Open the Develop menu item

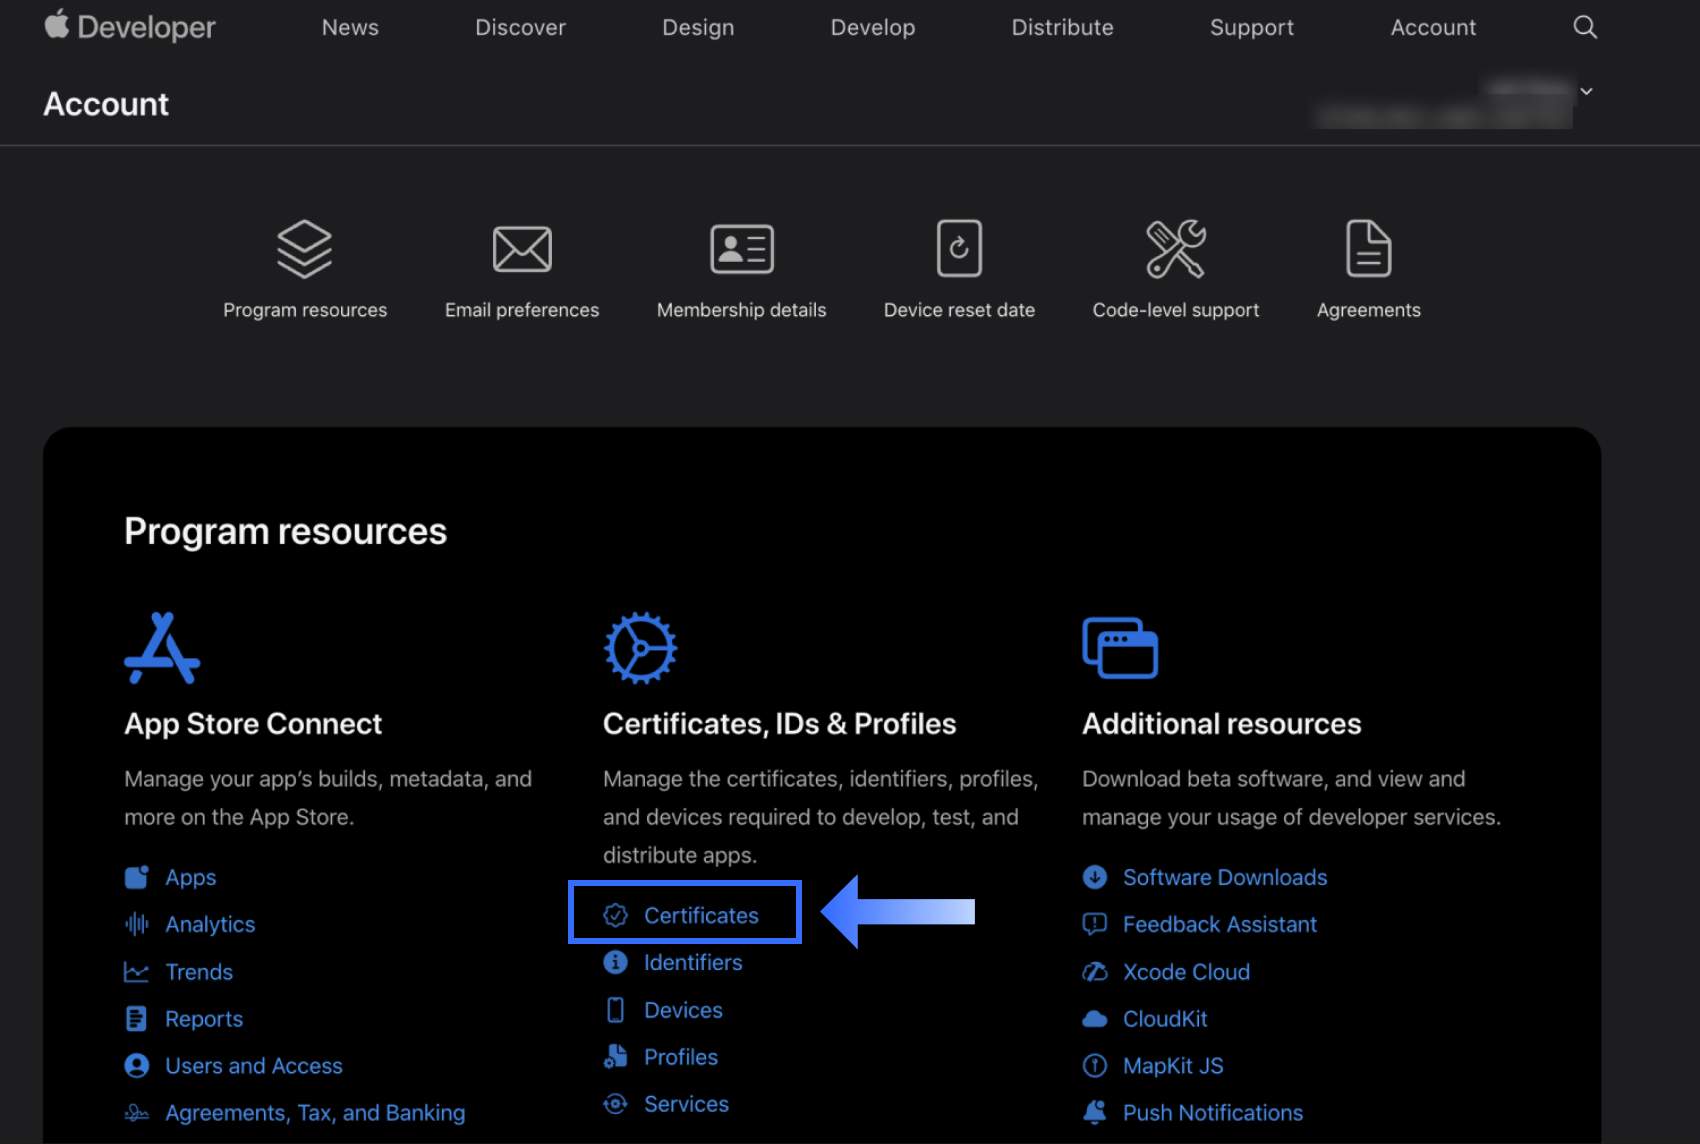(x=872, y=27)
